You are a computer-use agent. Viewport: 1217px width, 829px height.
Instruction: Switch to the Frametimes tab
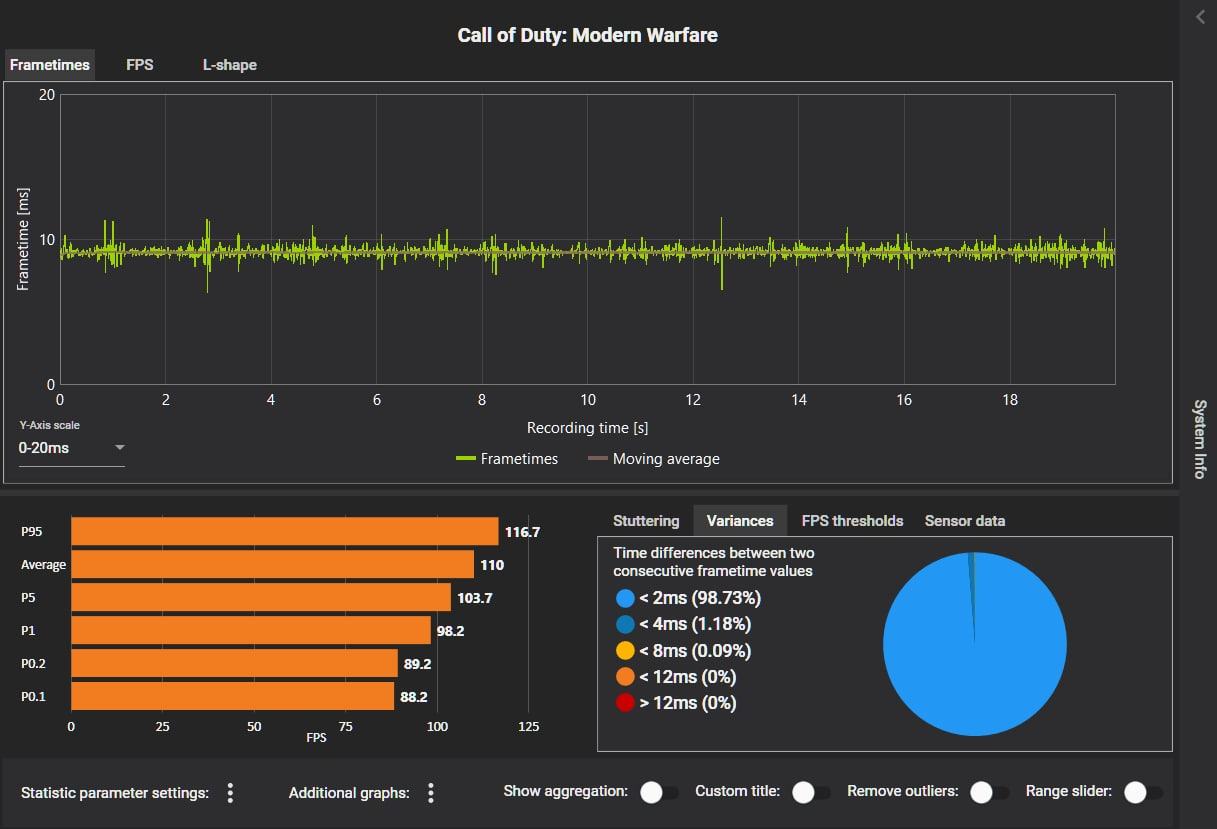[50, 65]
